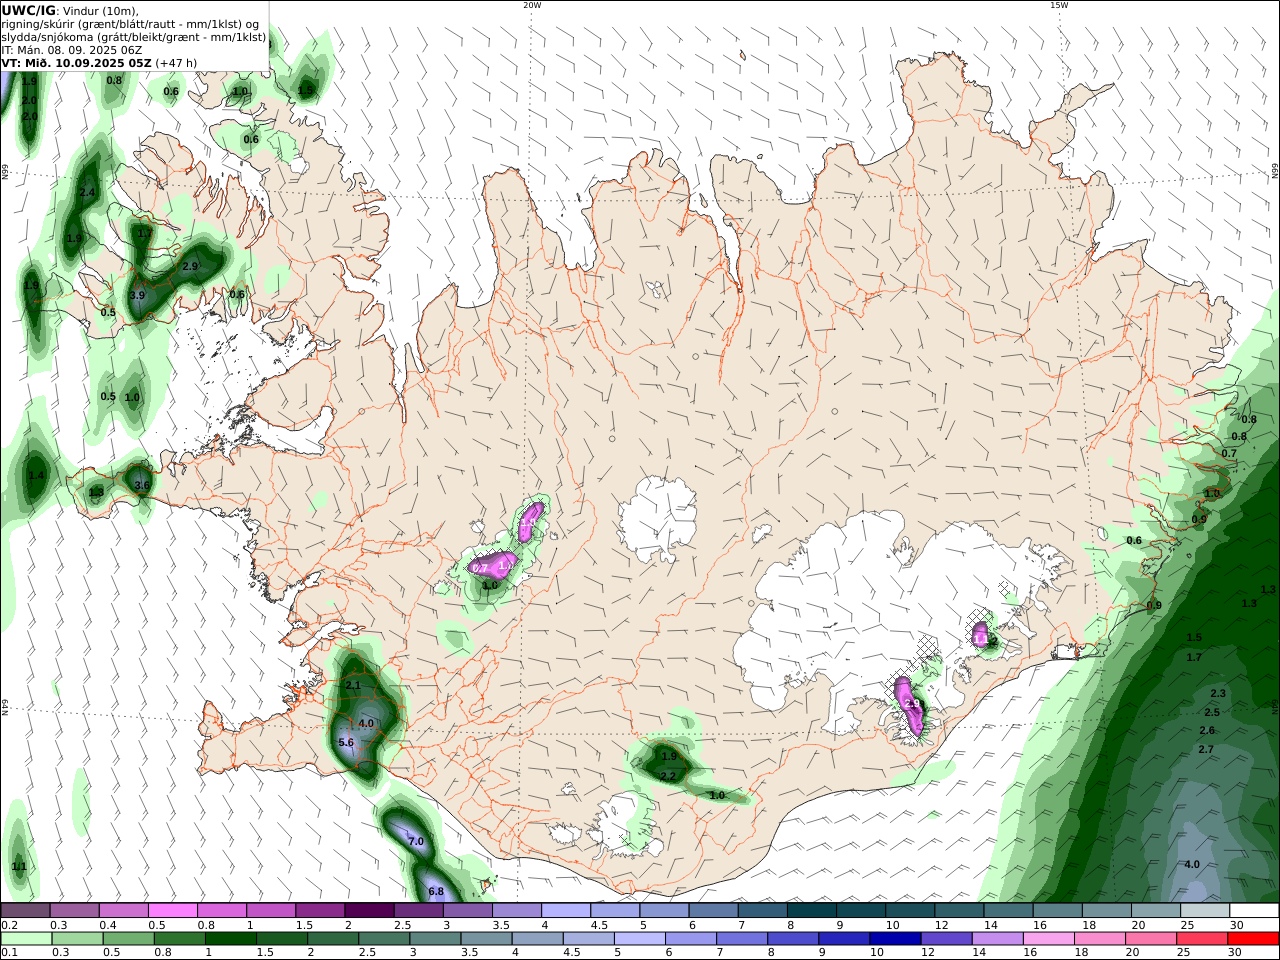Select the dusky mauve 0.2 swatch in top row
This screenshot has width=1280, height=960.
click(x=25, y=911)
